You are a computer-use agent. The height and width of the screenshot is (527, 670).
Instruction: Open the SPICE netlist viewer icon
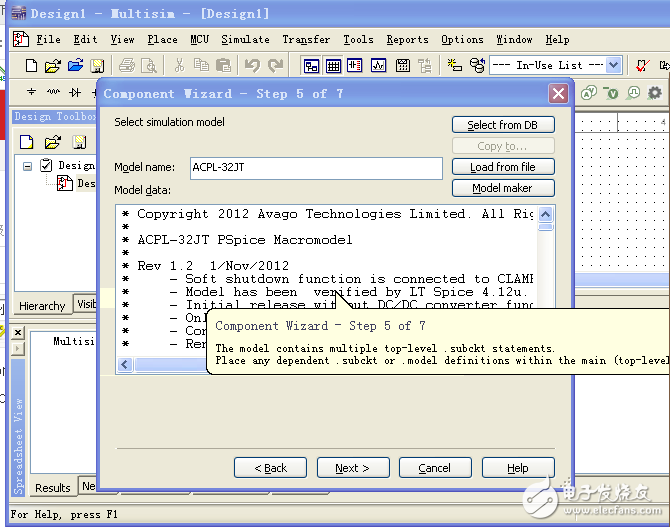pos(355,65)
